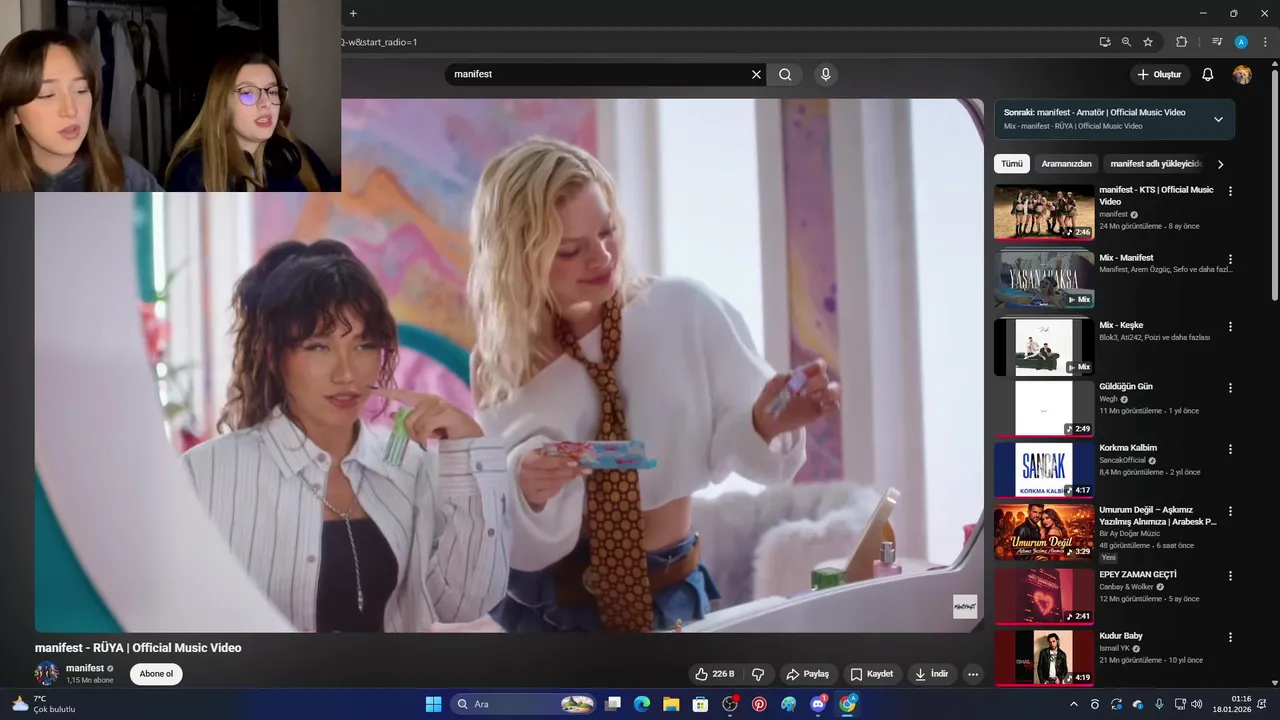The image size is (1280, 720).
Task: Click the zoom magnifier in address bar
Action: click(1126, 42)
